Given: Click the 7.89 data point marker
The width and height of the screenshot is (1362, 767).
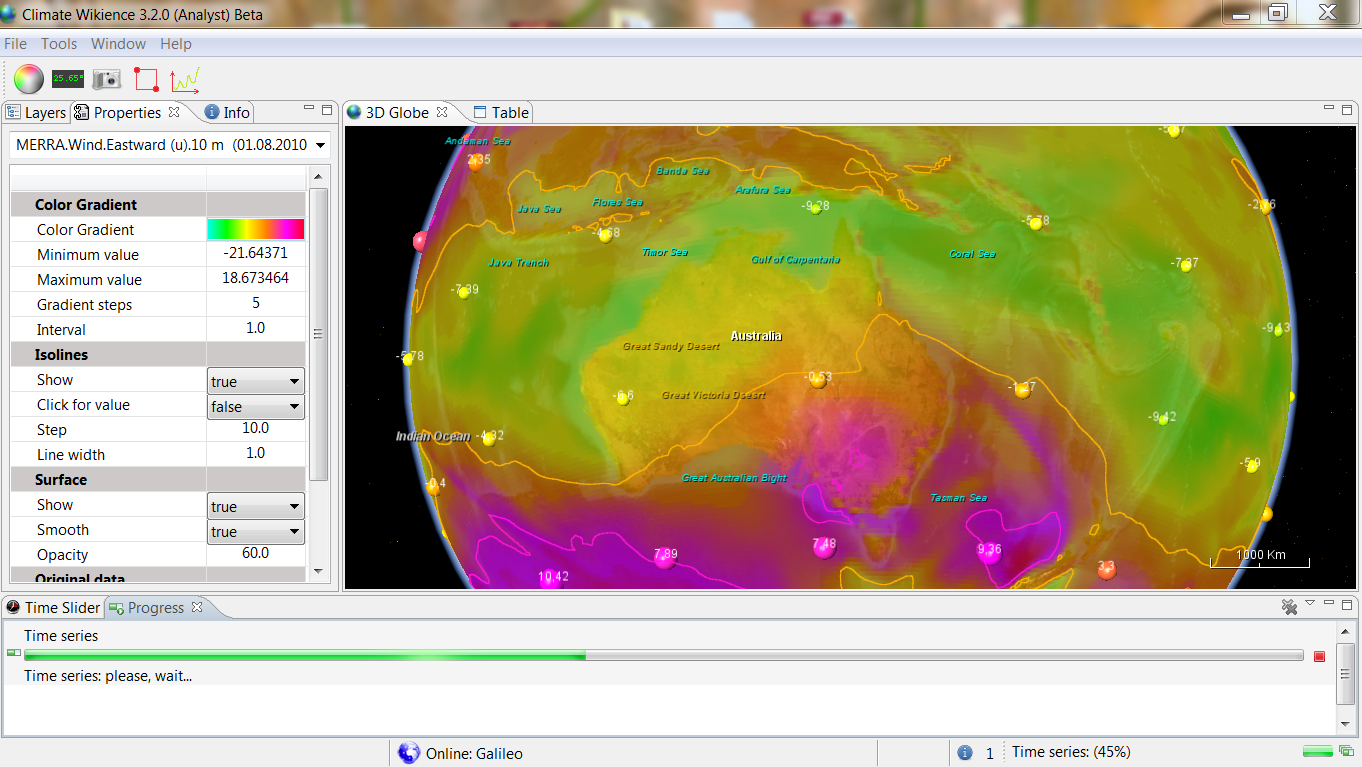Looking at the screenshot, I should (665, 556).
